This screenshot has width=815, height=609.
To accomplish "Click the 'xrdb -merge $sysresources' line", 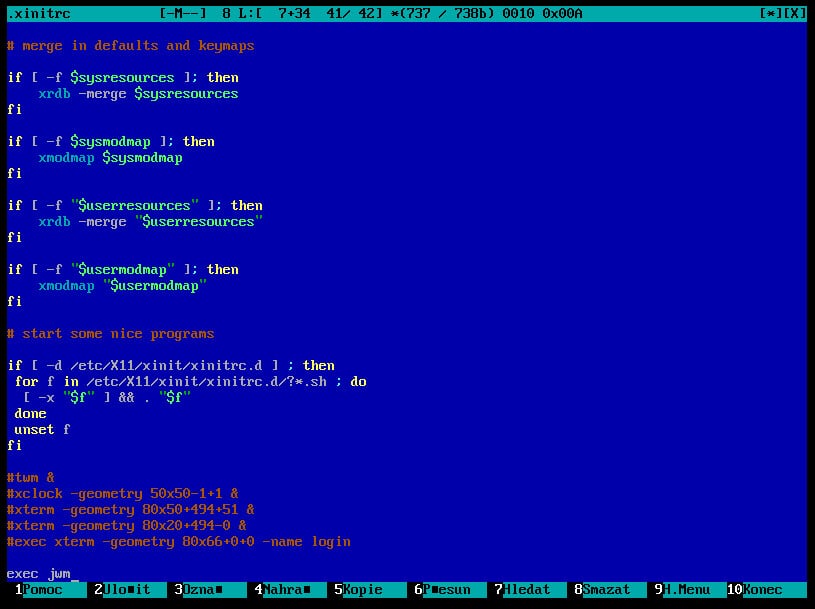I will click(138, 94).
